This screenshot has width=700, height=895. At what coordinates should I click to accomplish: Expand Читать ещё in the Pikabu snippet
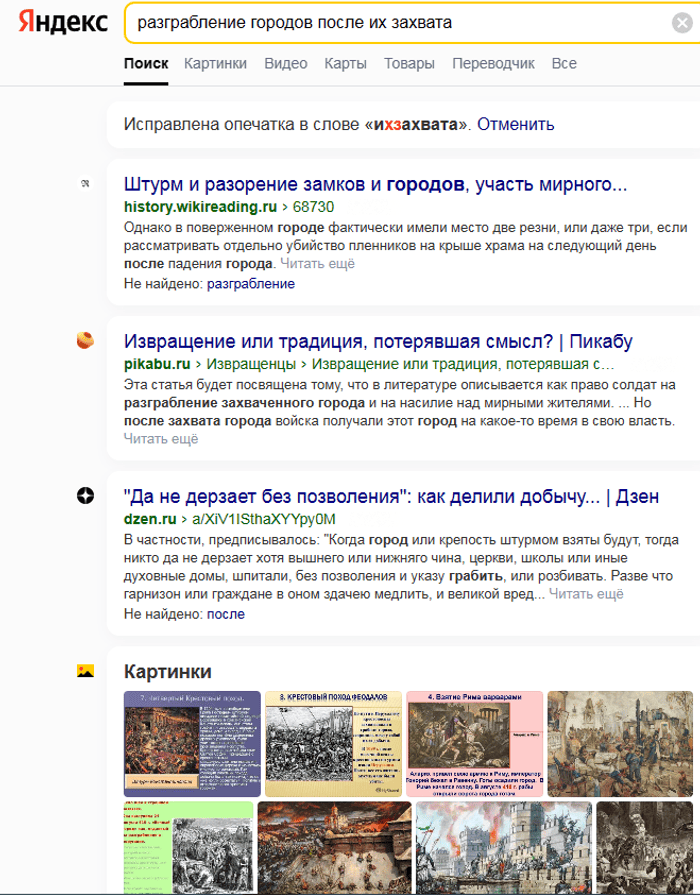click(x=161, y=438)
